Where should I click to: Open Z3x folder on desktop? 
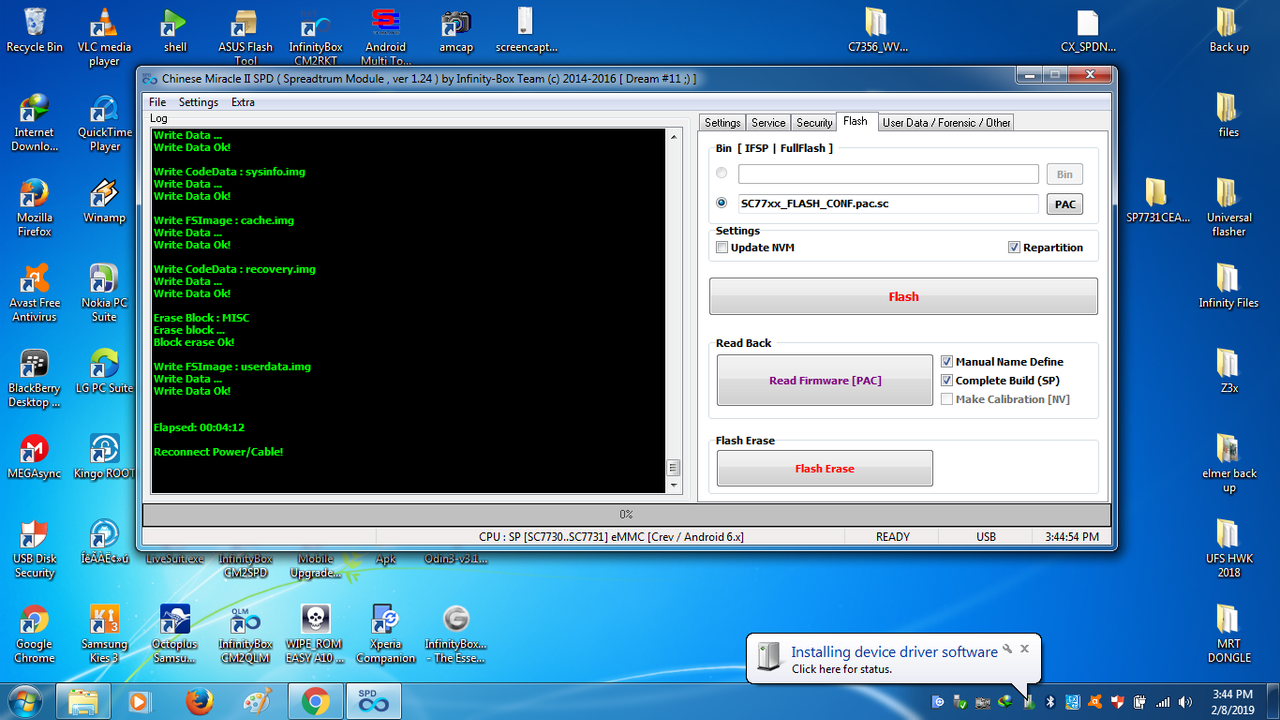1228,371
